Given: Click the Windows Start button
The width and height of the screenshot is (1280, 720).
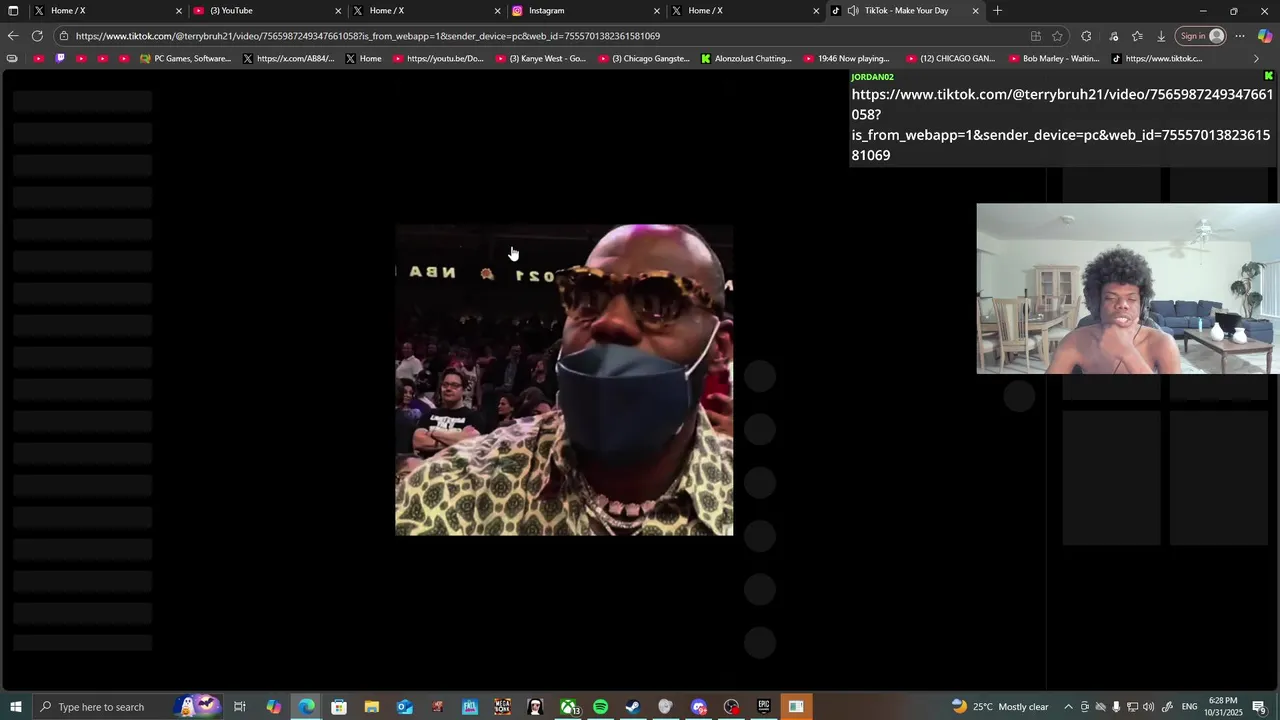Looking at the screenshot, I should tap(15, 707).
